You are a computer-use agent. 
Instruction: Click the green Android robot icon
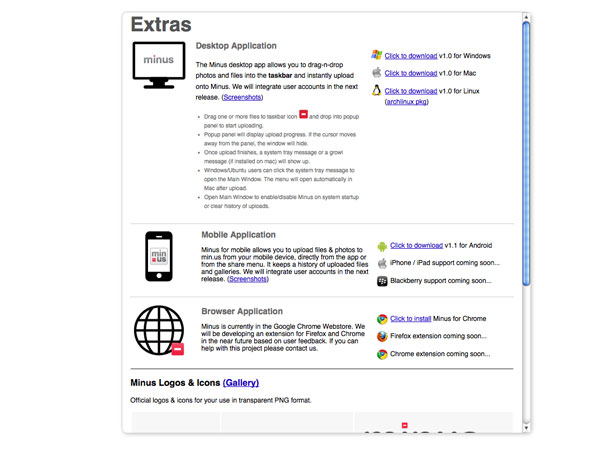[x=382, y=246]
